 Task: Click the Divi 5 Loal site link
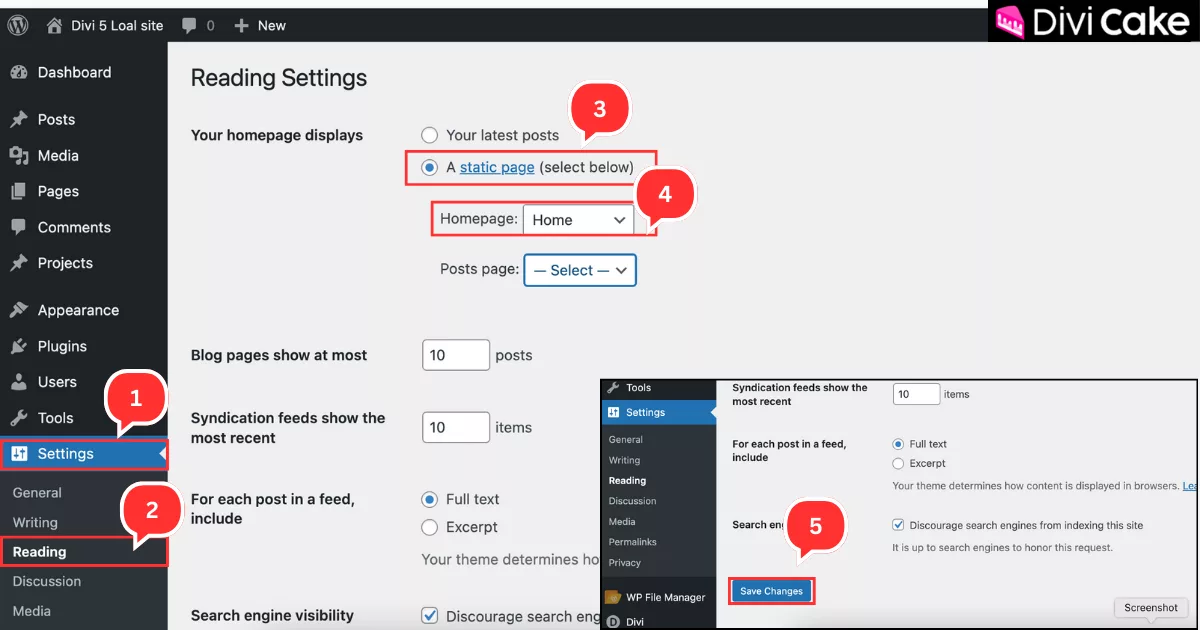click(x=117, y=25)
